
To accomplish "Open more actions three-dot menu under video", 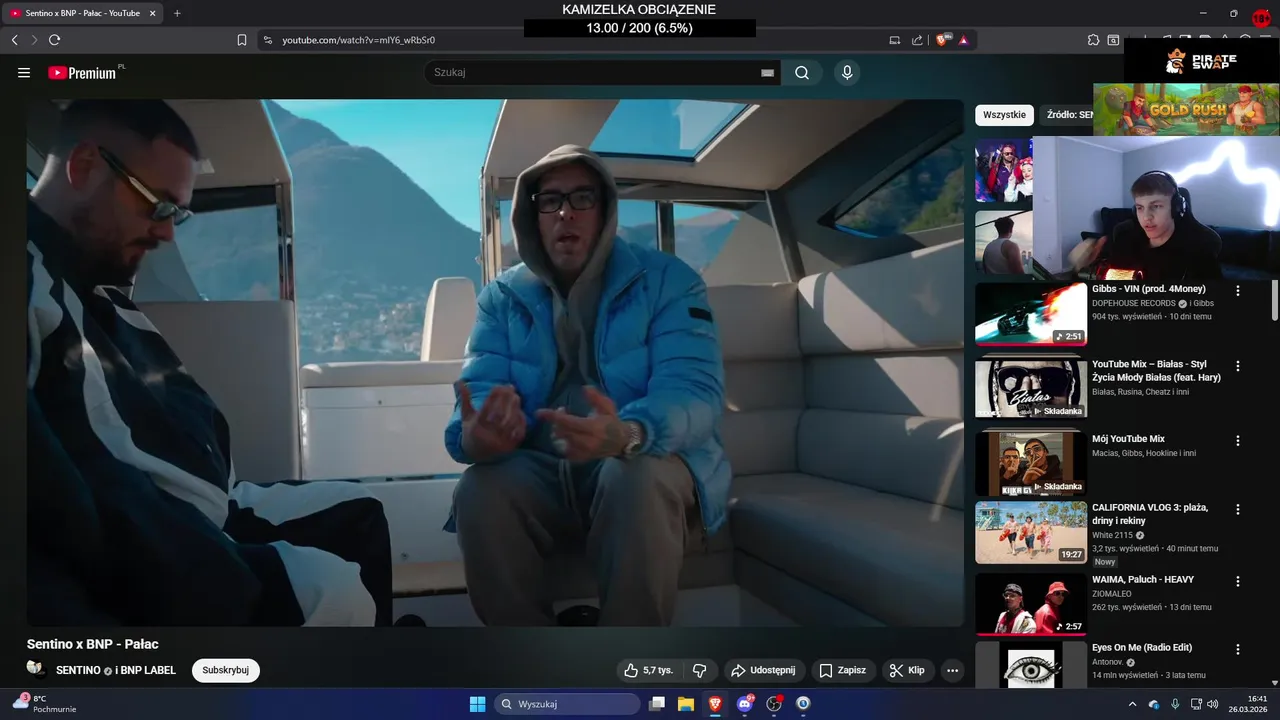I will pyautogui.click(x=952, y=670).
